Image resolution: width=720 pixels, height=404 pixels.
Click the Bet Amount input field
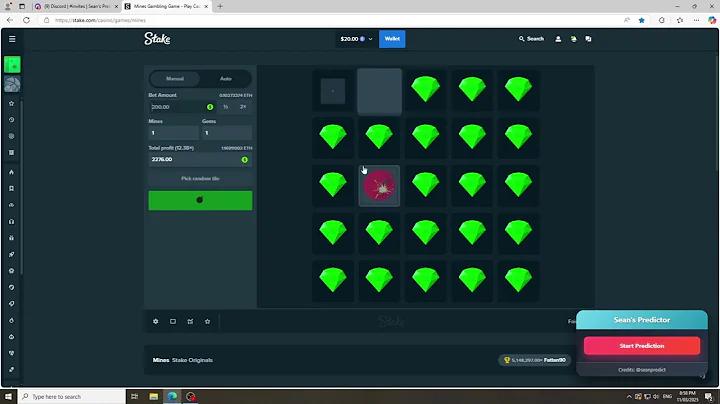coord(182,107)
